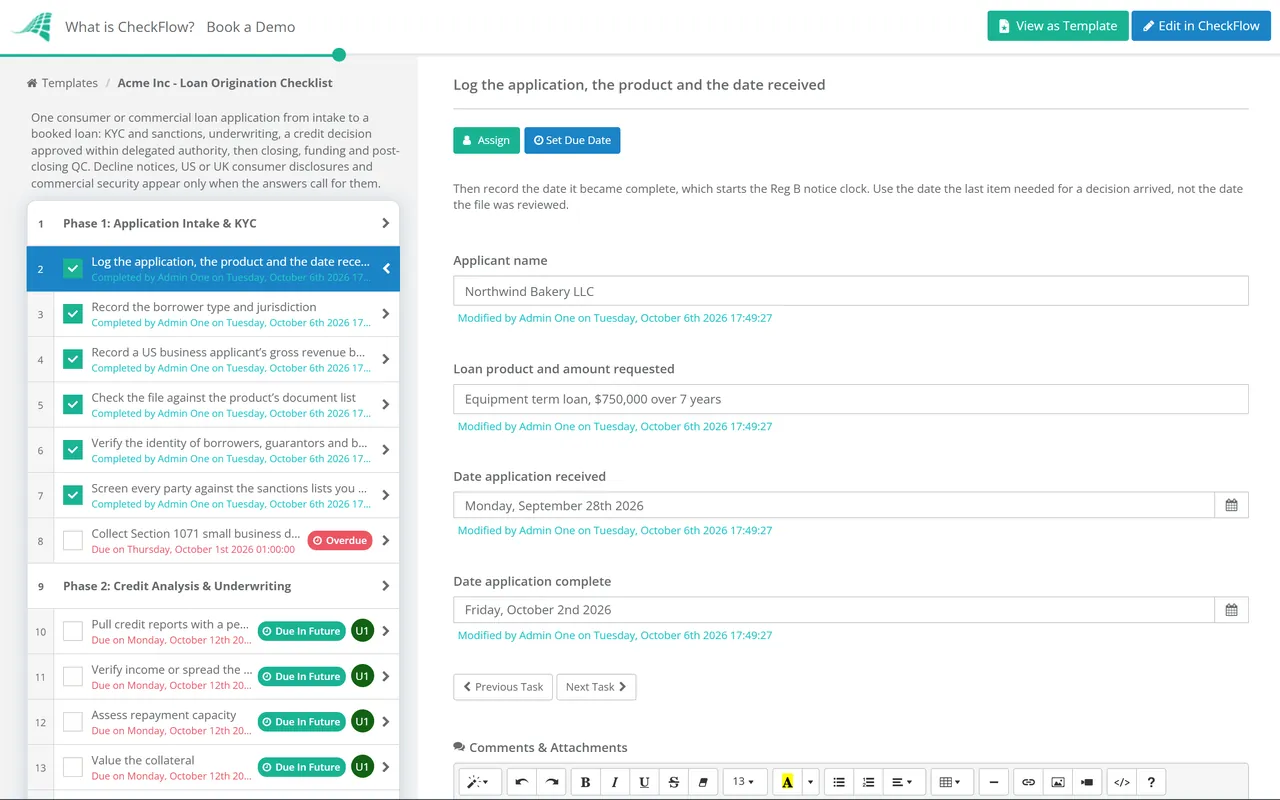
Task: Click the Assign button
Action: pos(487,141)
